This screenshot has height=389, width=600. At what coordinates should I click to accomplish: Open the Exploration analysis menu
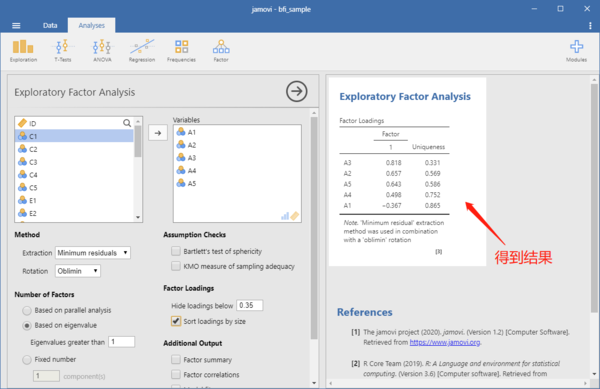pos(23,50)
